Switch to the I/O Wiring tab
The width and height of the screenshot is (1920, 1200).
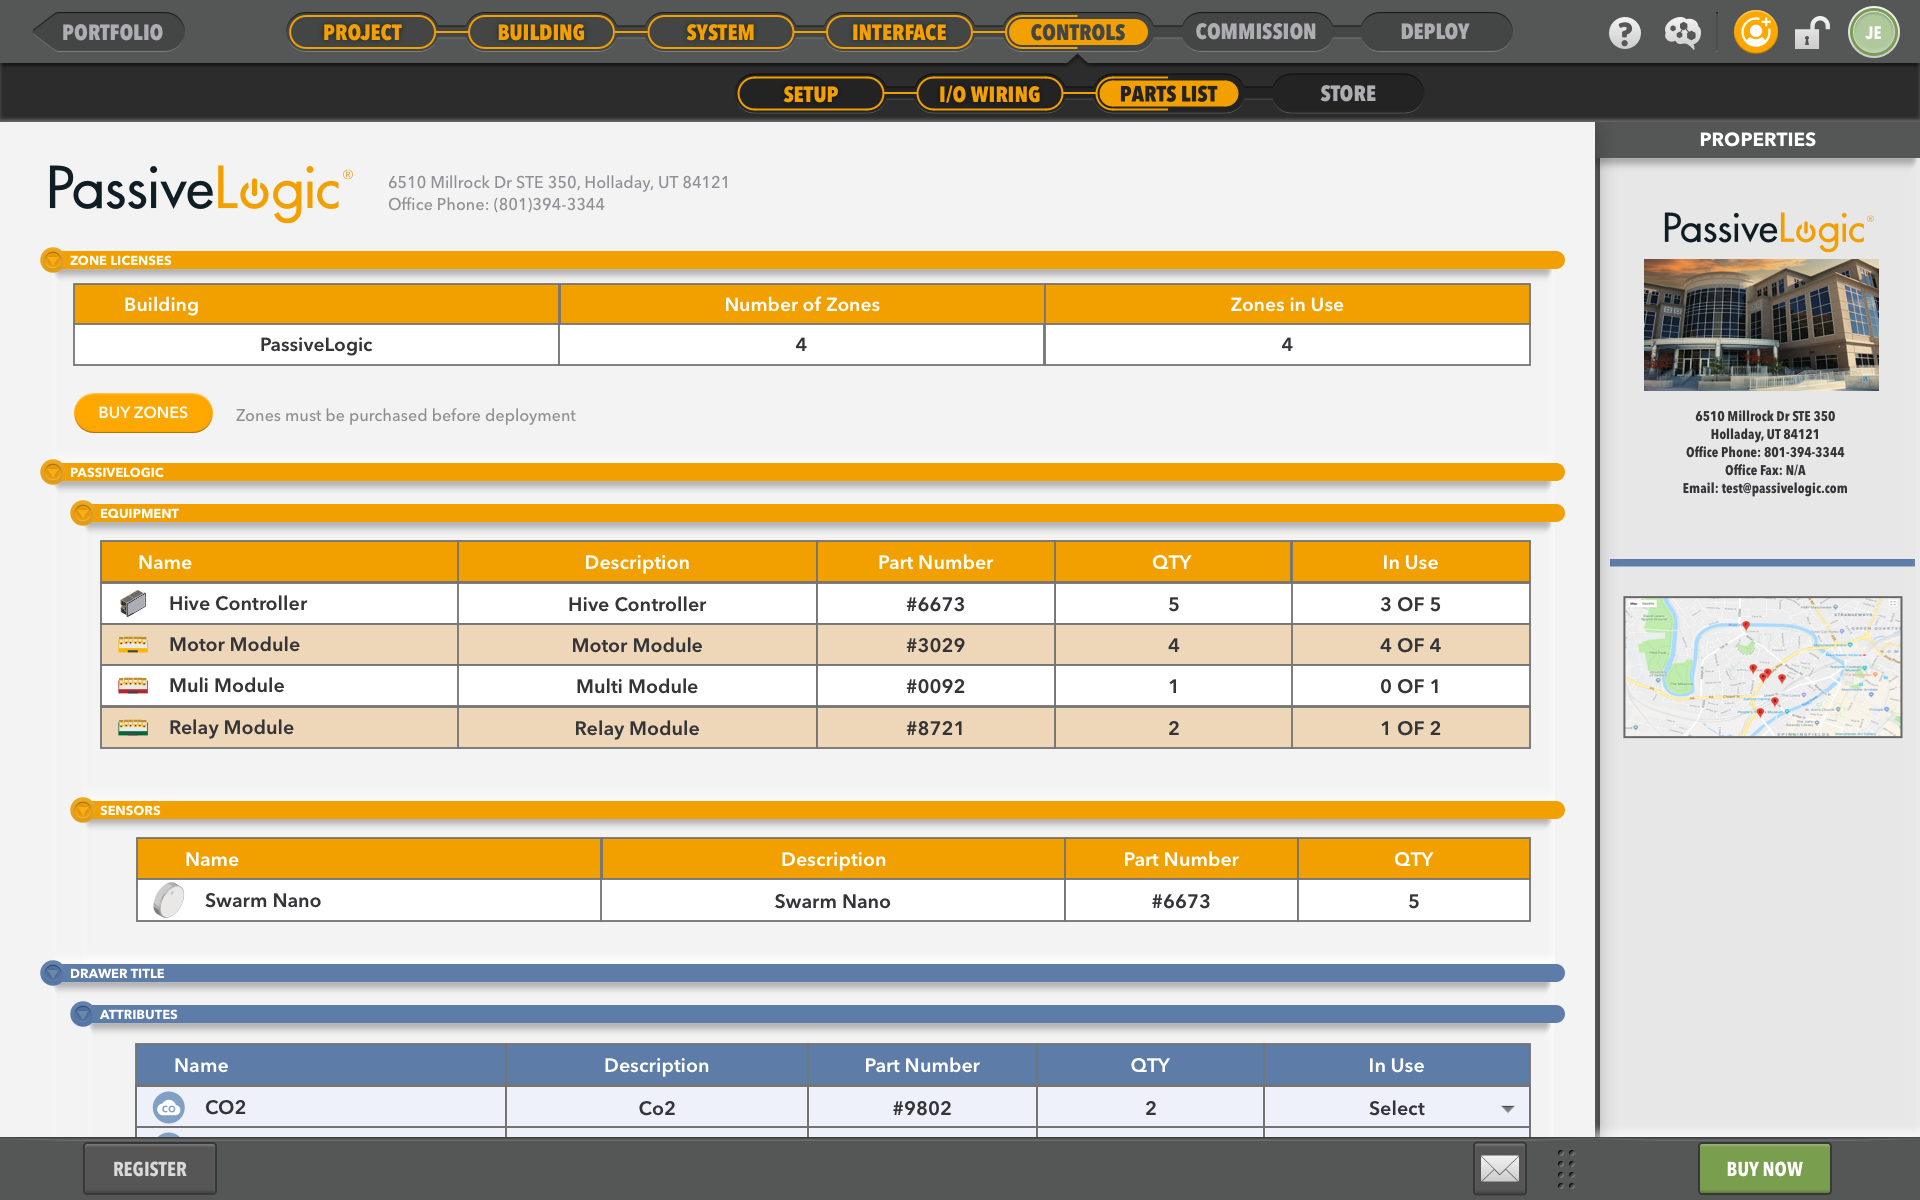tap(989, 94)
